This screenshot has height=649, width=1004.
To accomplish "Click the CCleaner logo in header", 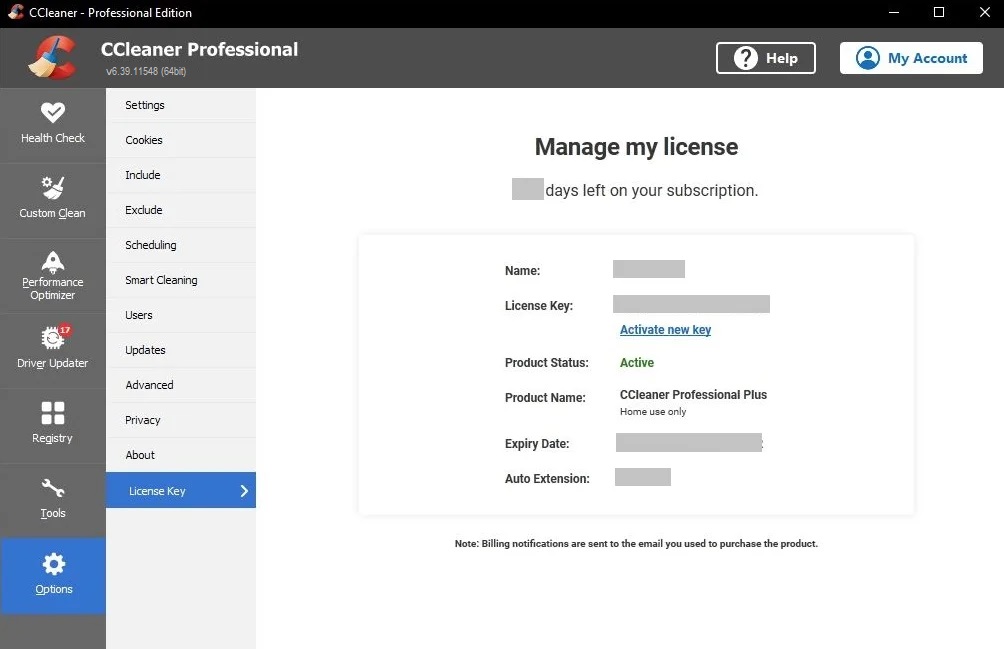I will point(53,58).
